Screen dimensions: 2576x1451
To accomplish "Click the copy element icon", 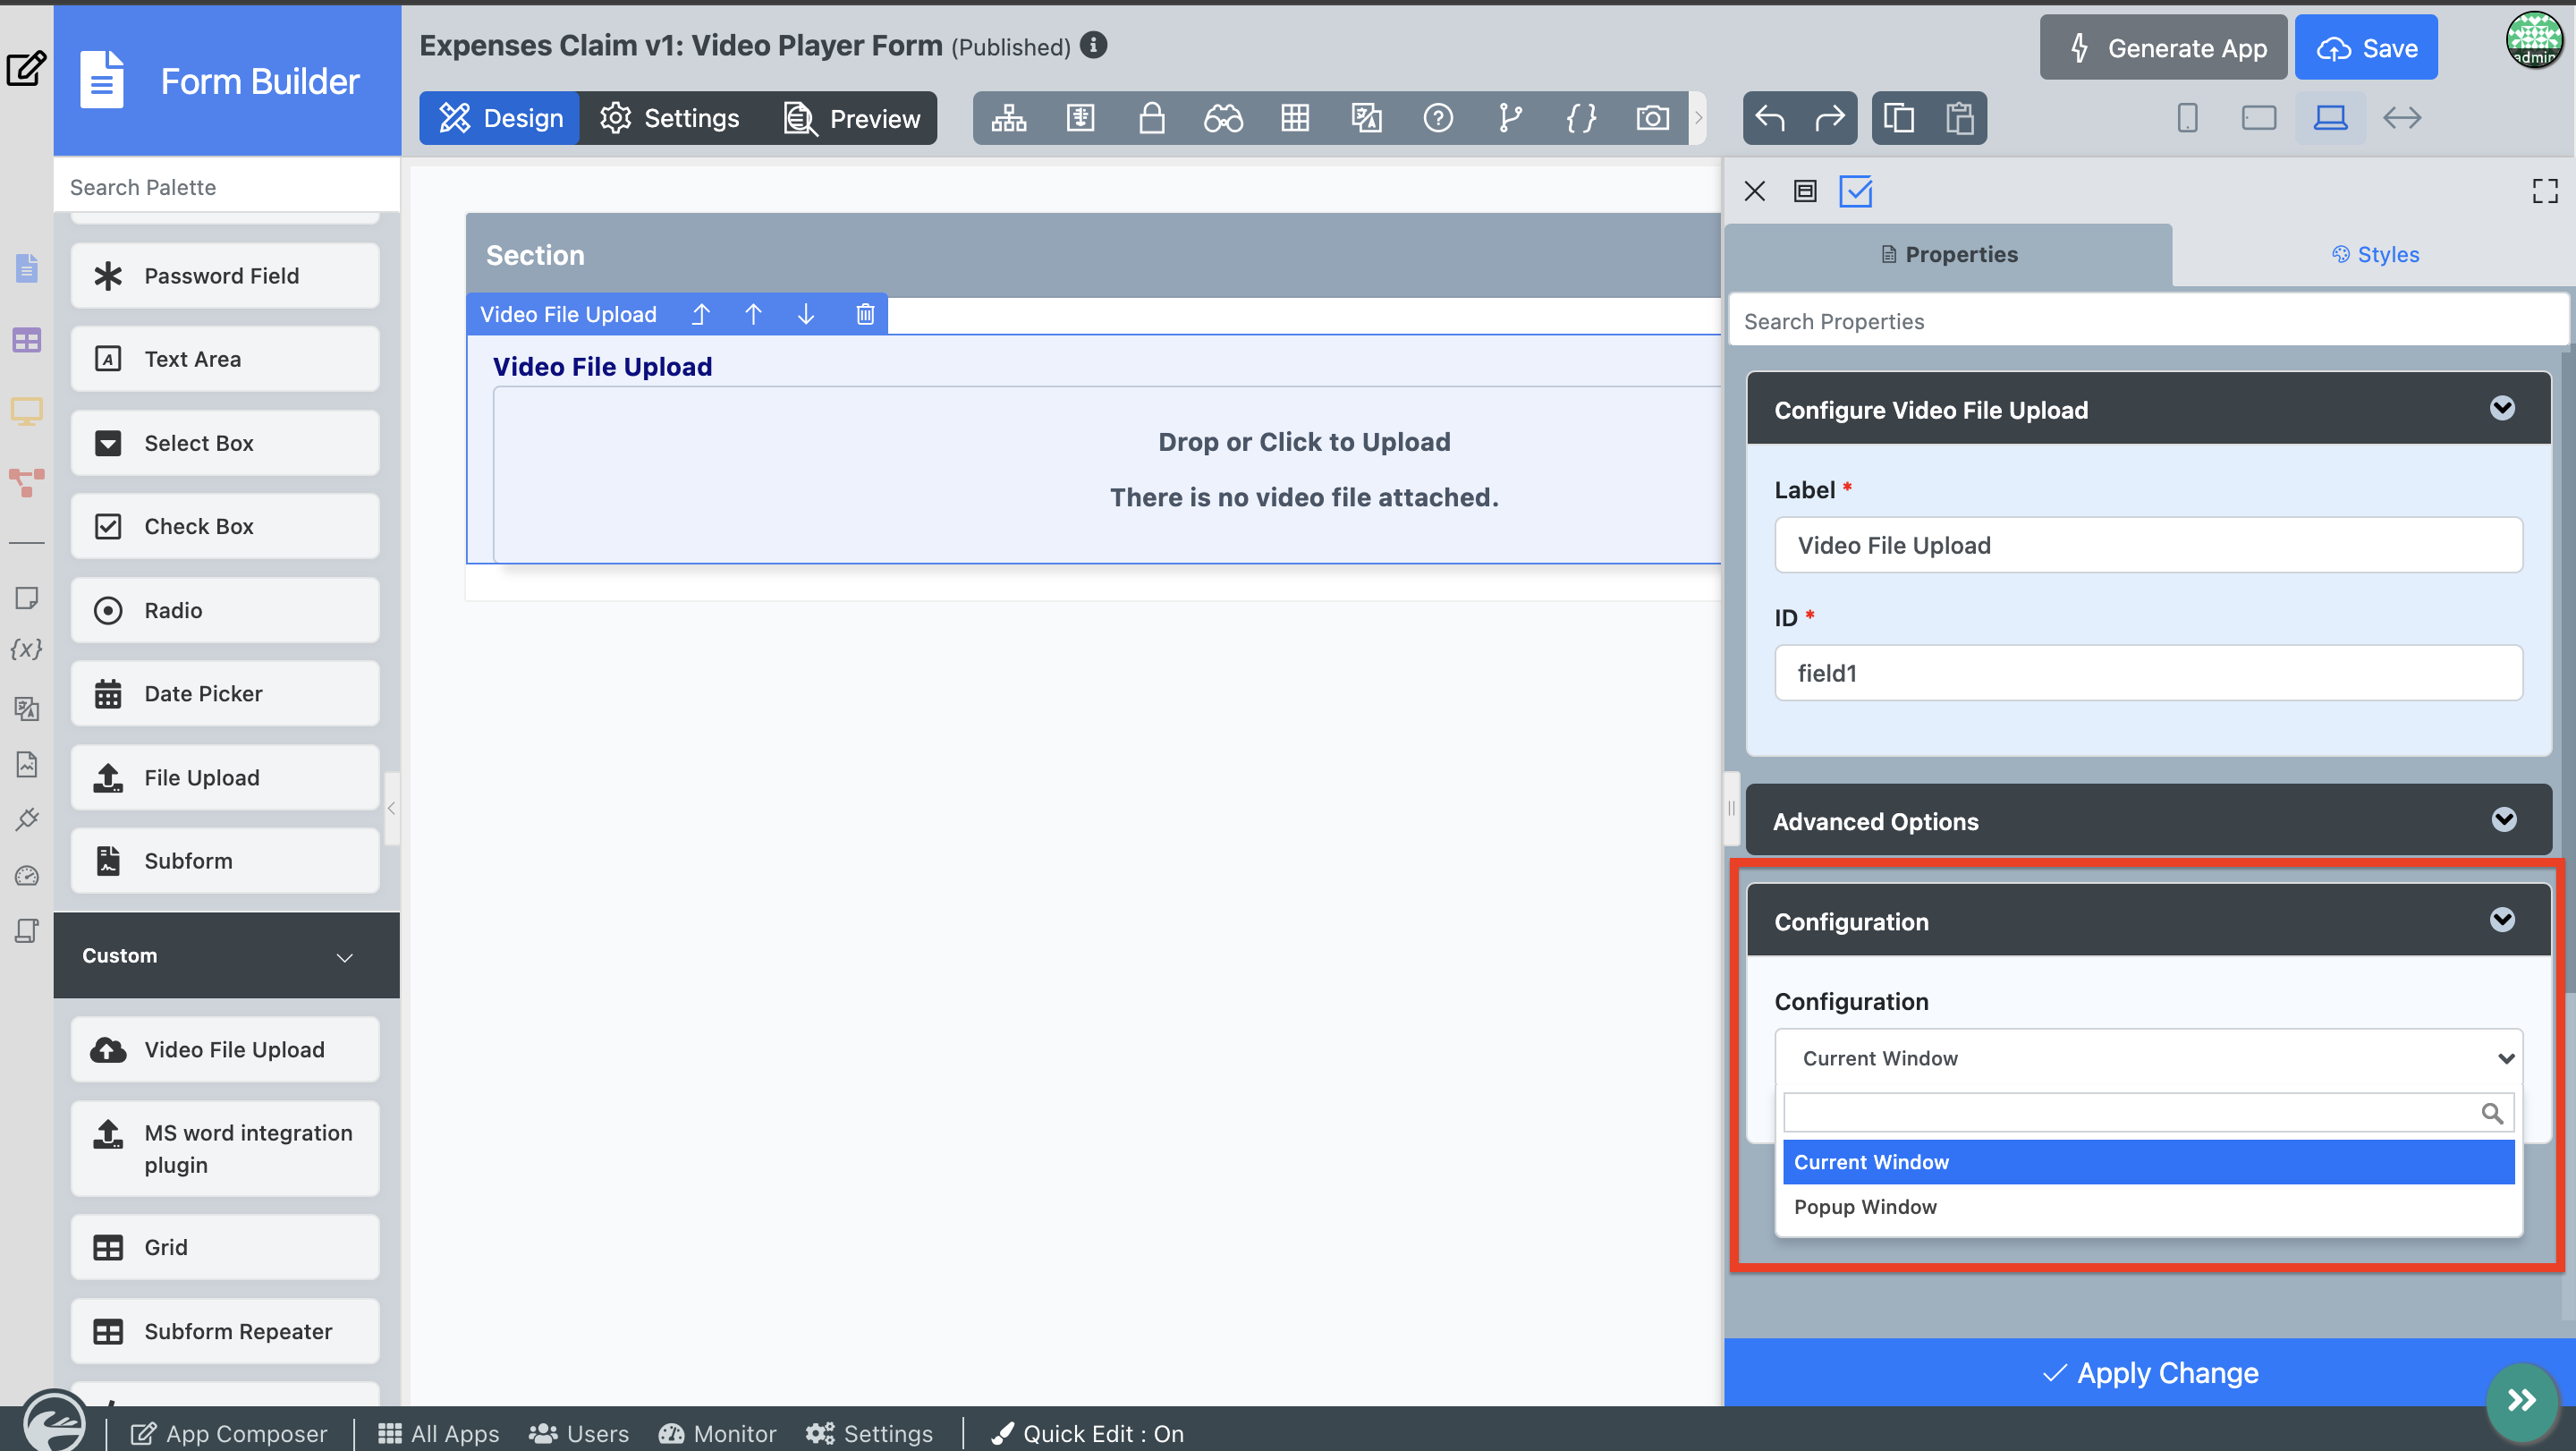I will (1898, 118).
